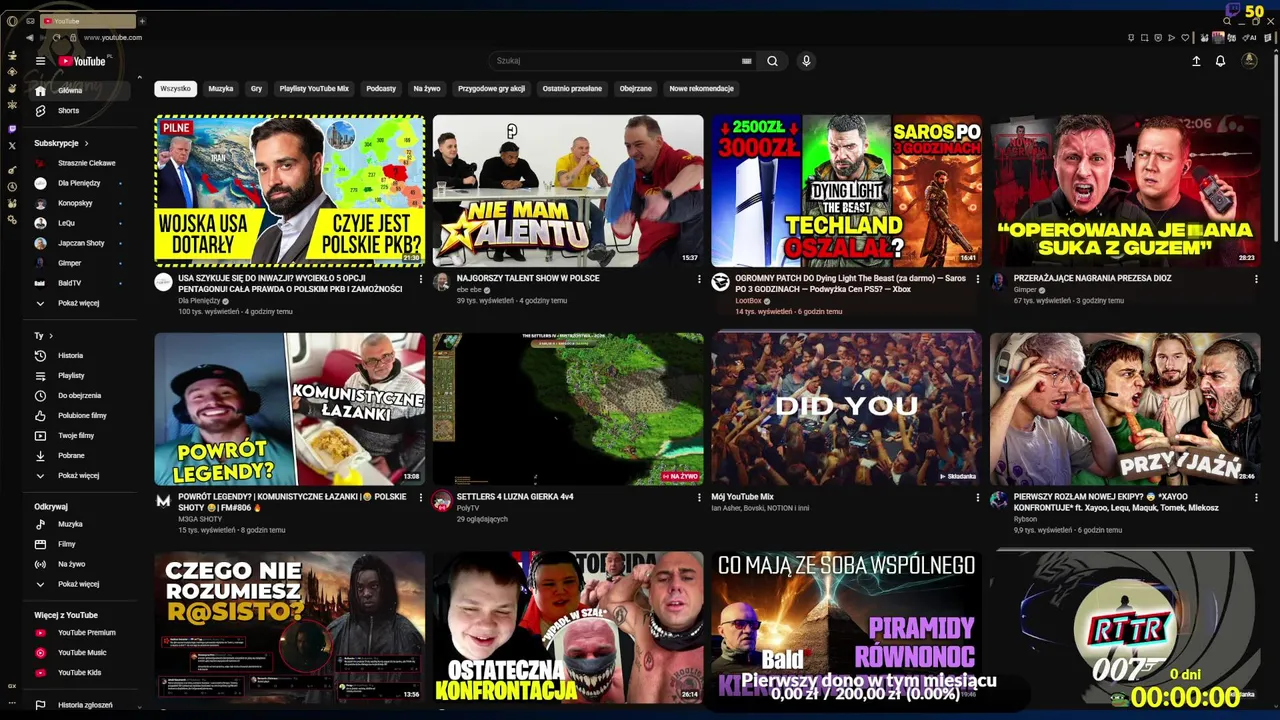Screen dimensions: 1280x720
Task: Open Shorts in the sidebar
Action: [x=78, y=111]
